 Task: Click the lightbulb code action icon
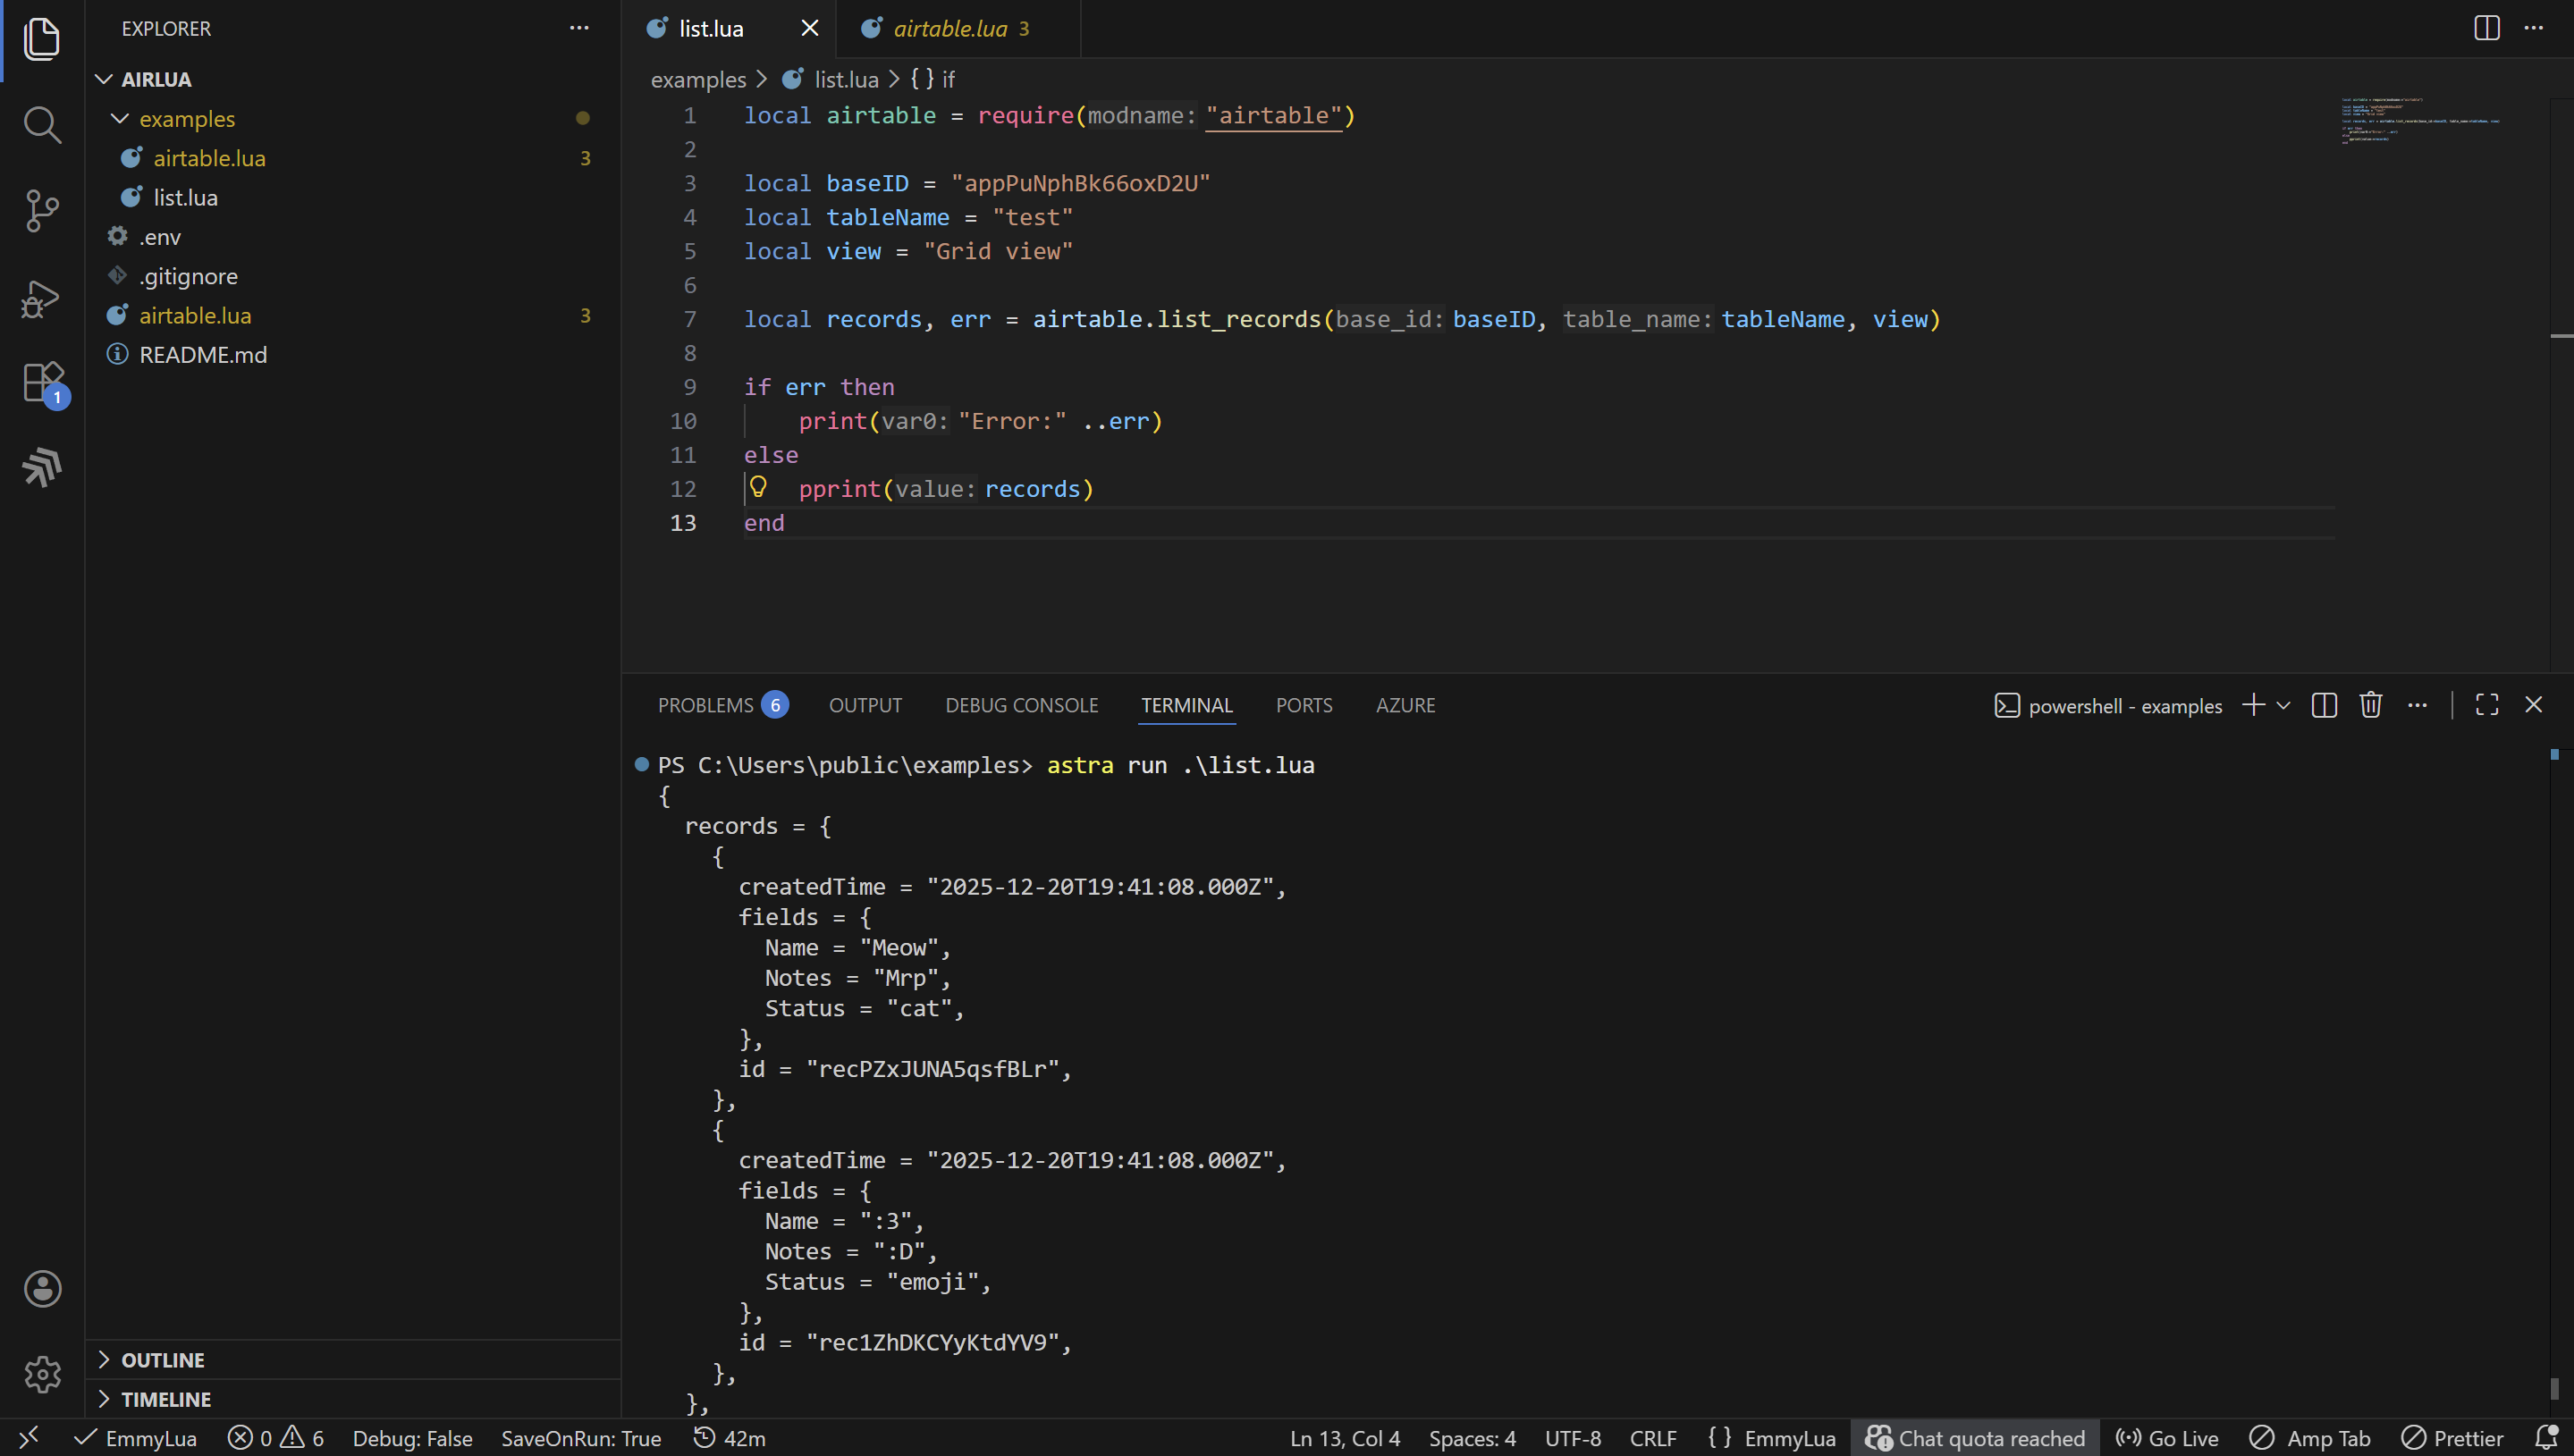[758, 487]
